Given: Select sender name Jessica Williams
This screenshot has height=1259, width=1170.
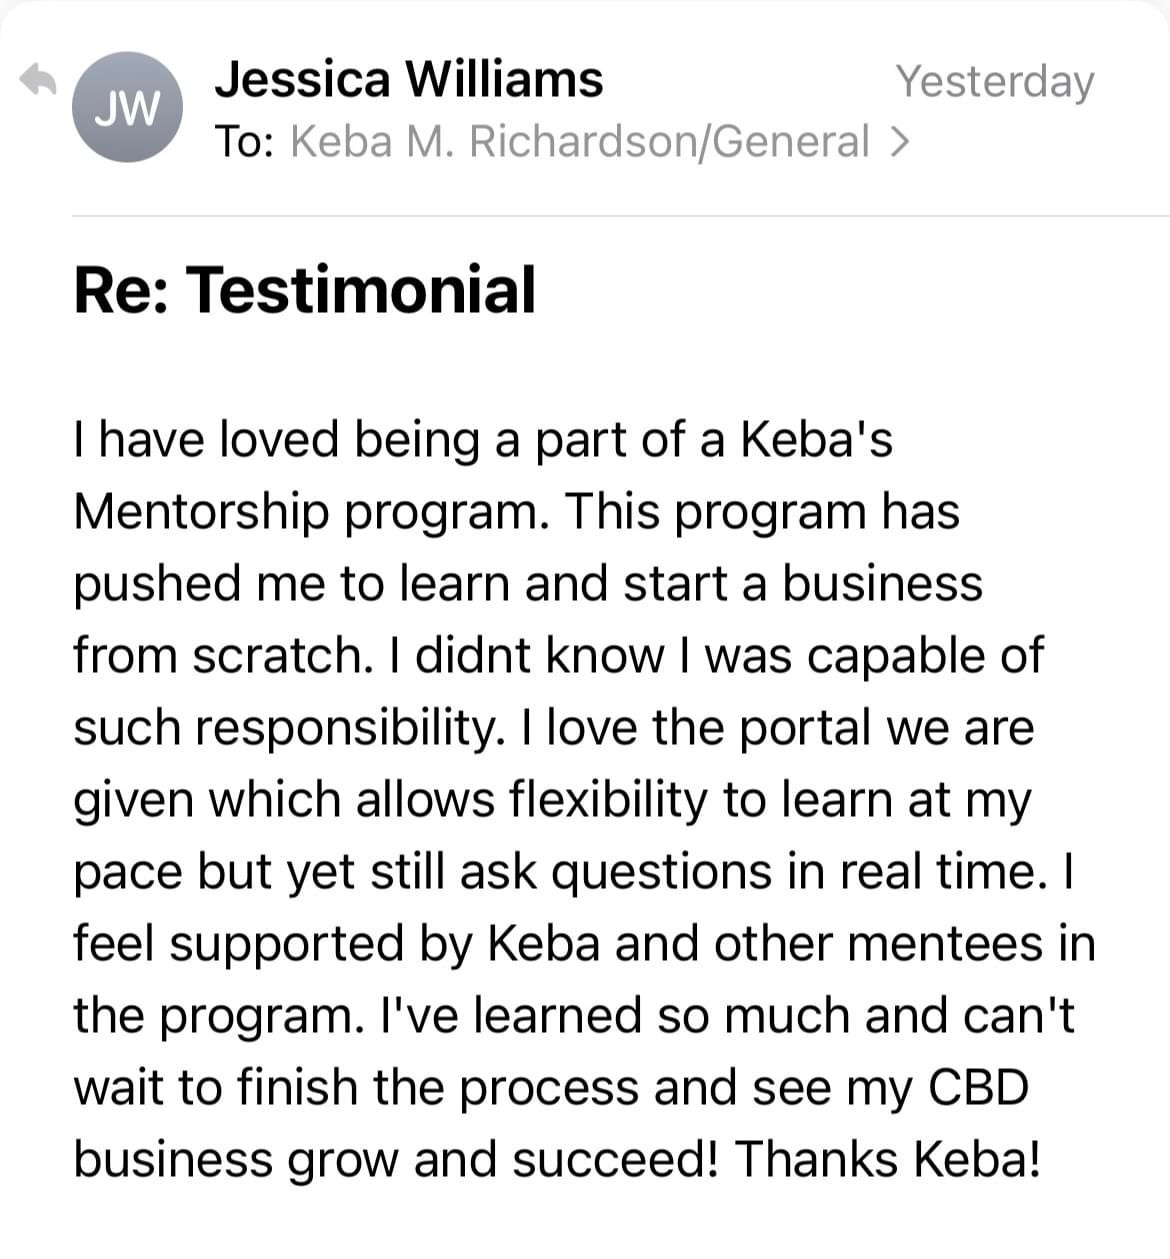Looking at the screenshot, I should (x=409, y=79).
